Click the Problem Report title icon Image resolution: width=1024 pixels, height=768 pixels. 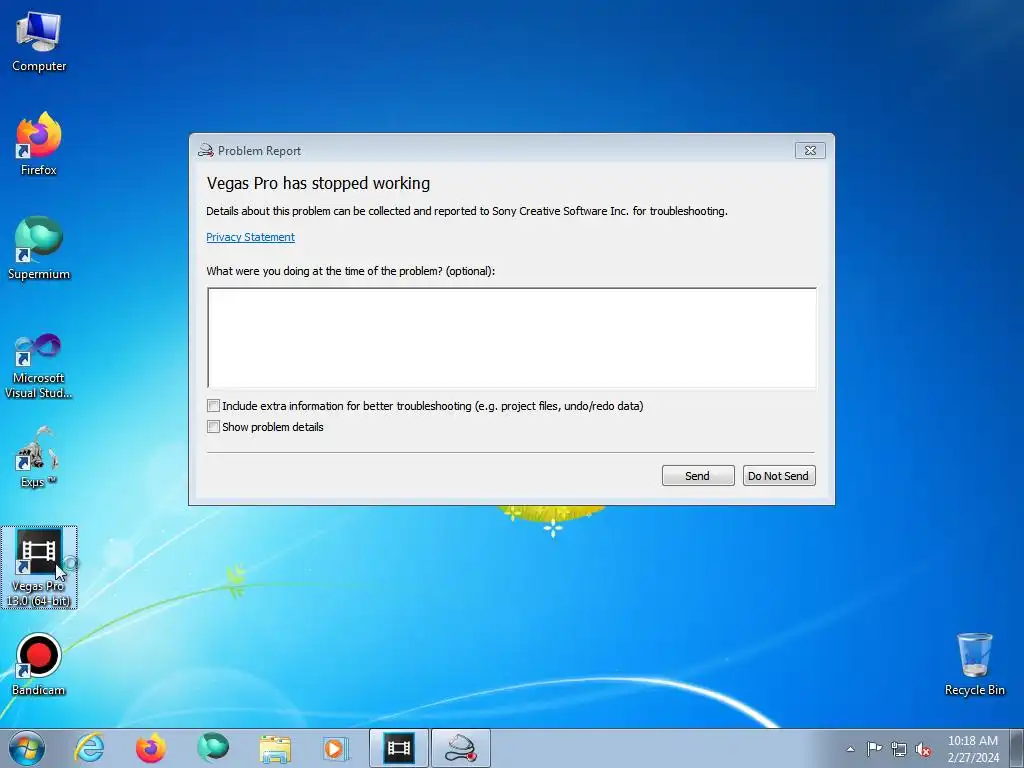[206, 150]
